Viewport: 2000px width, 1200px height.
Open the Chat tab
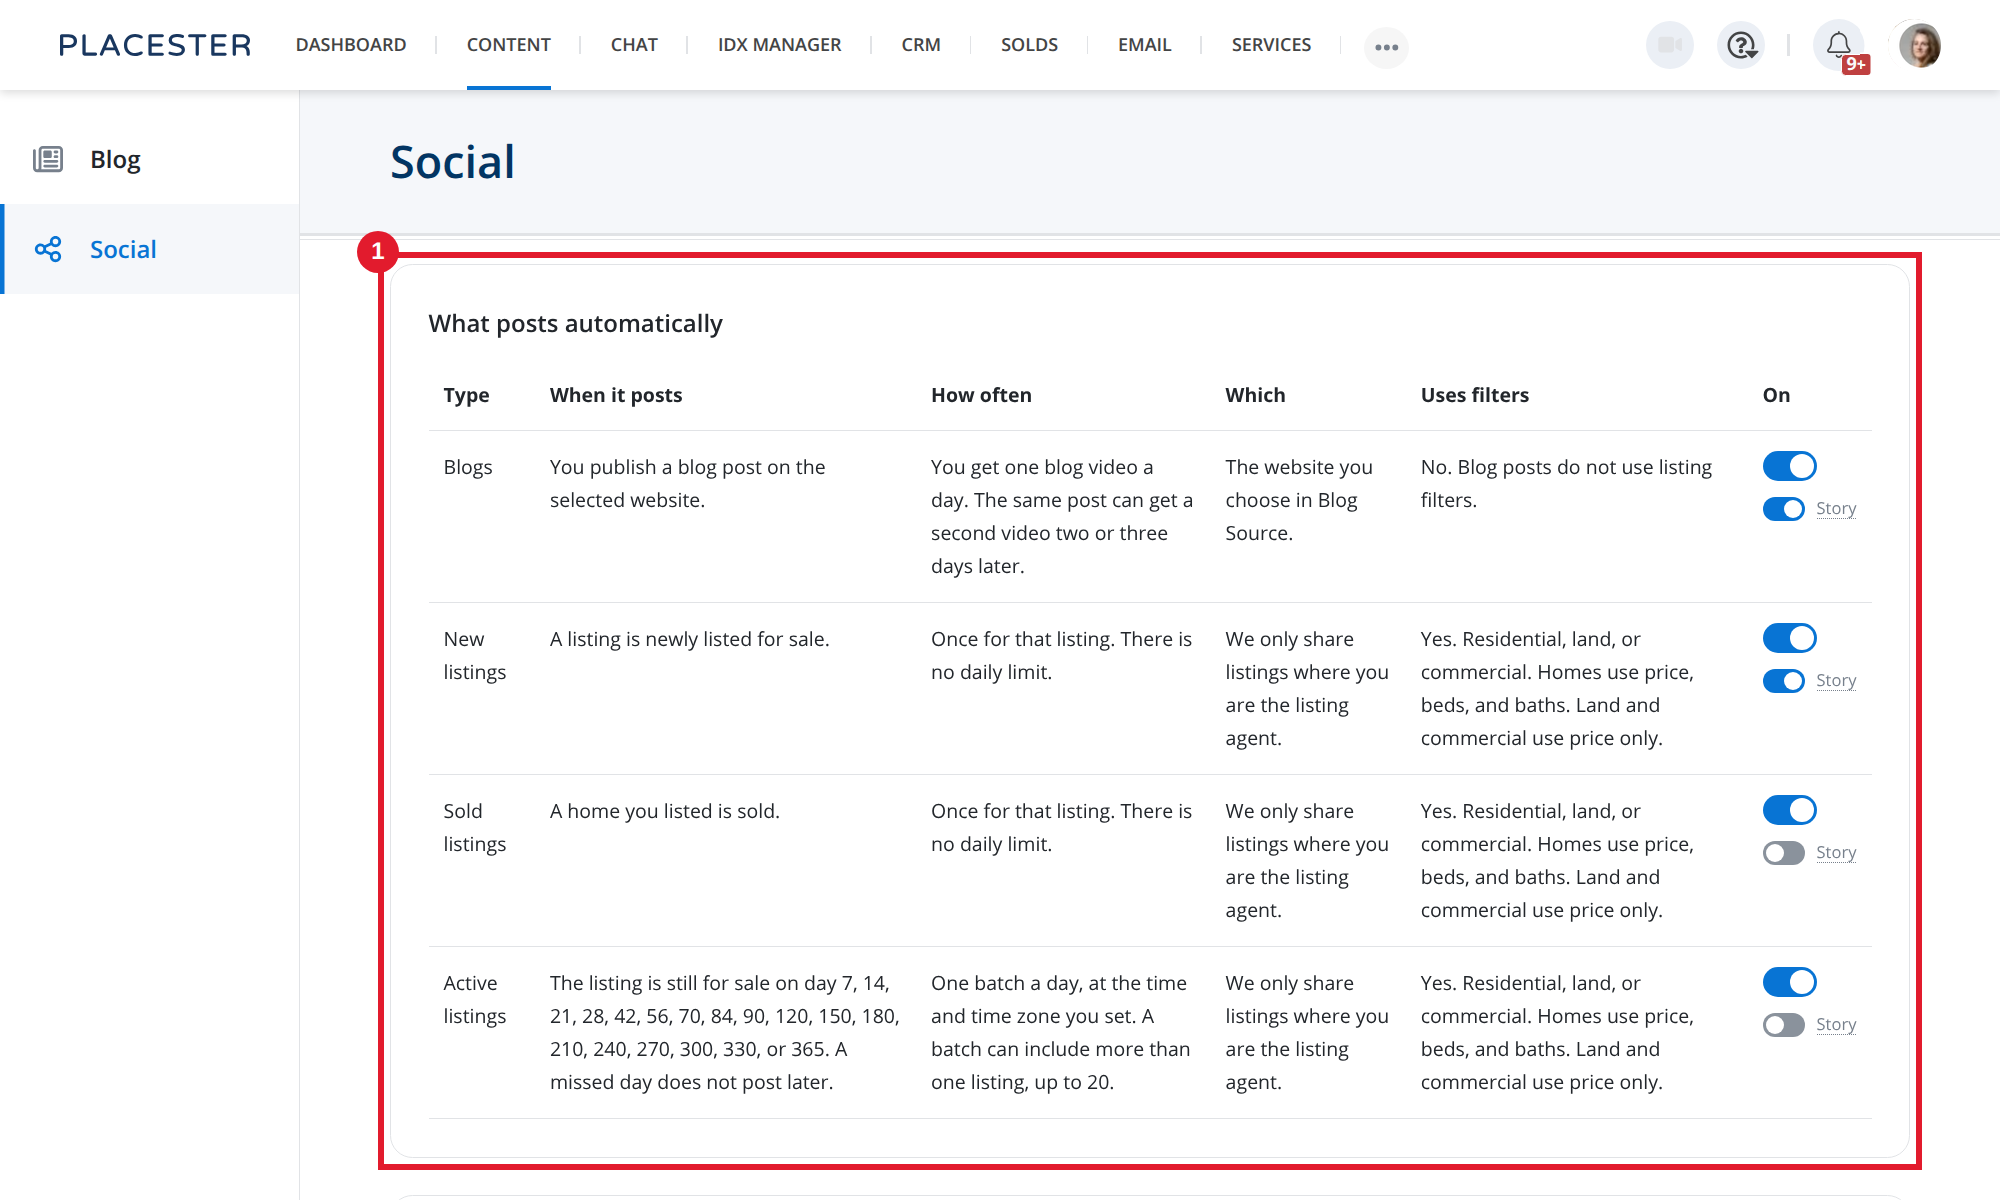click(634, 45)
